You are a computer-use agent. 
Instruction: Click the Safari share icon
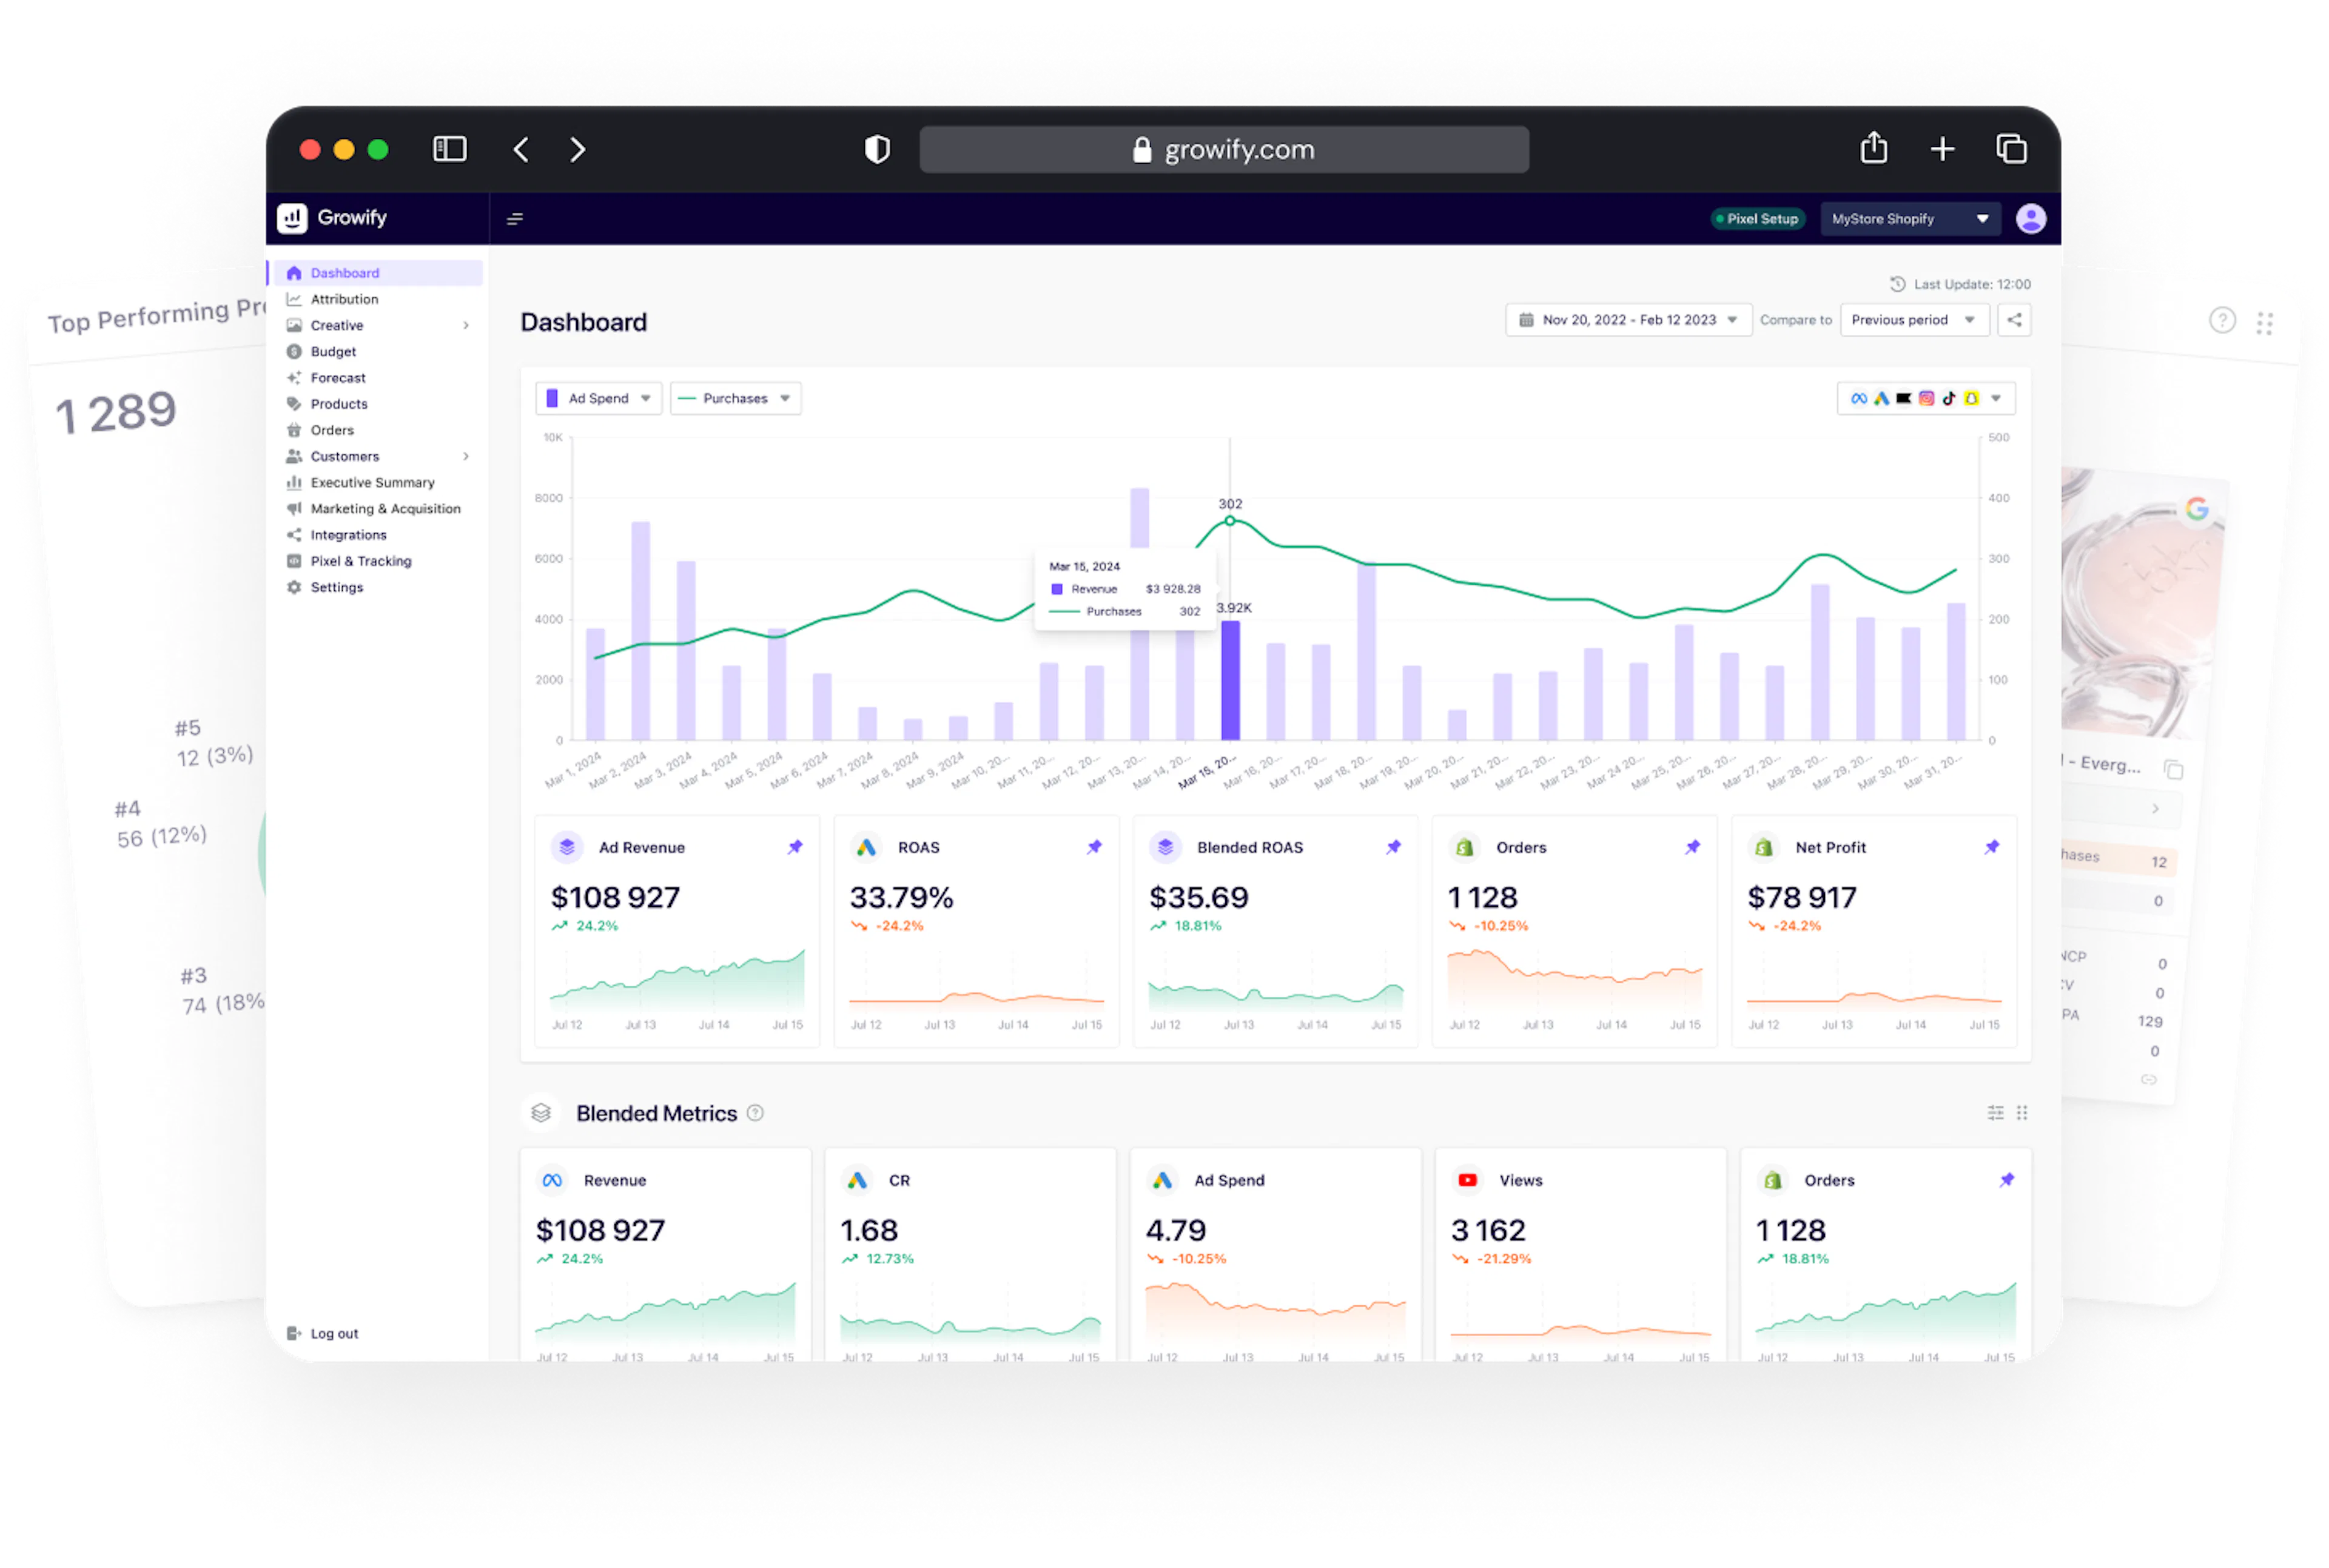point(1873,149)
